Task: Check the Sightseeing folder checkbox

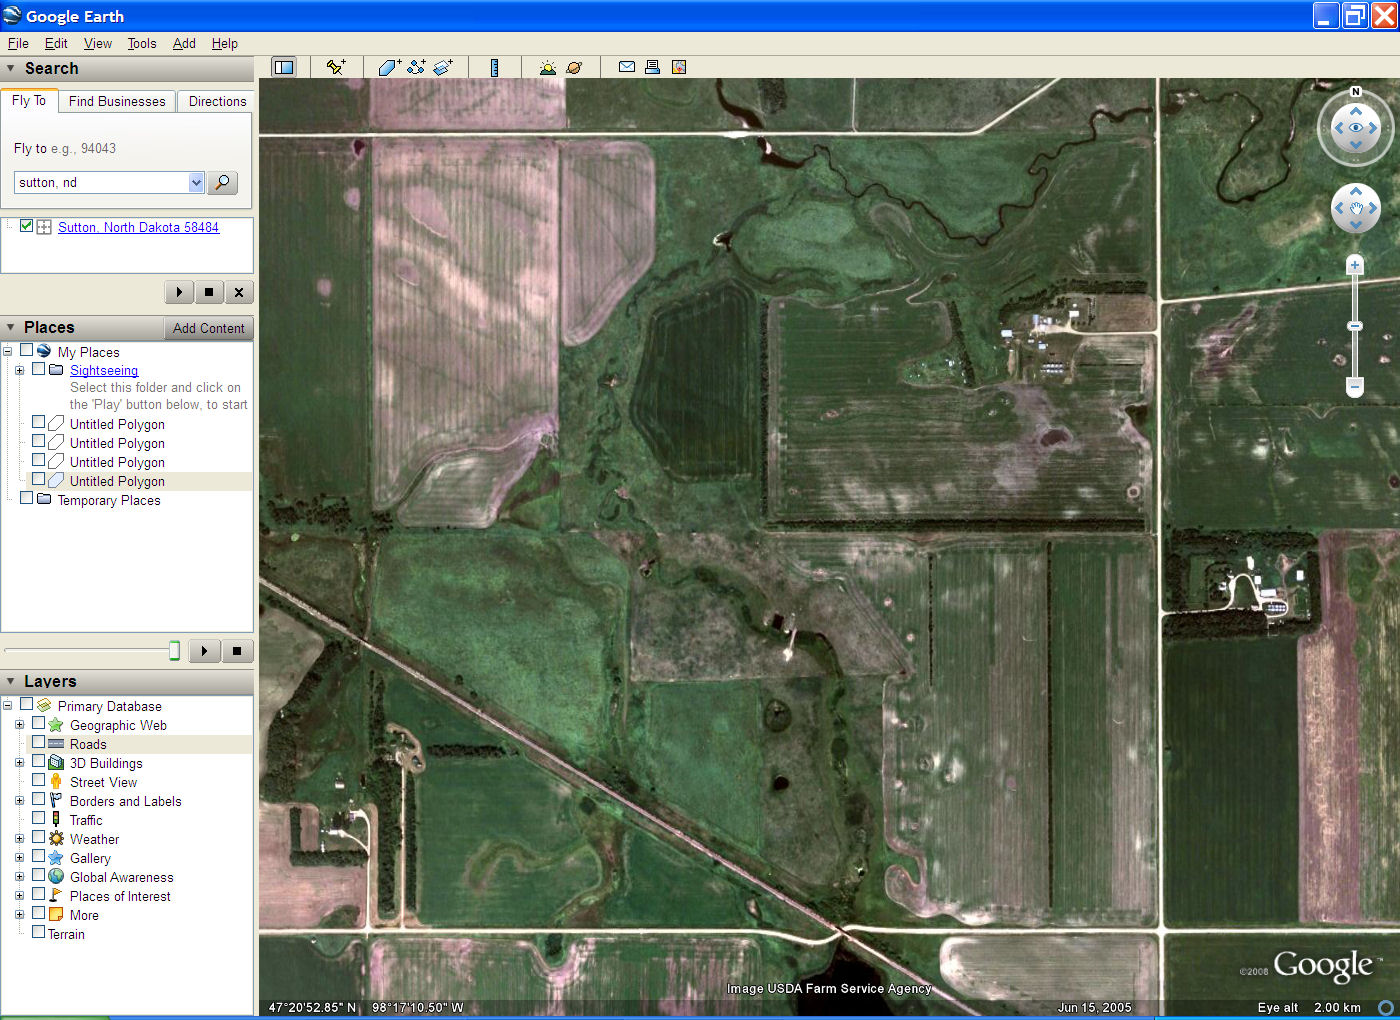Action: tap(38, 369)
